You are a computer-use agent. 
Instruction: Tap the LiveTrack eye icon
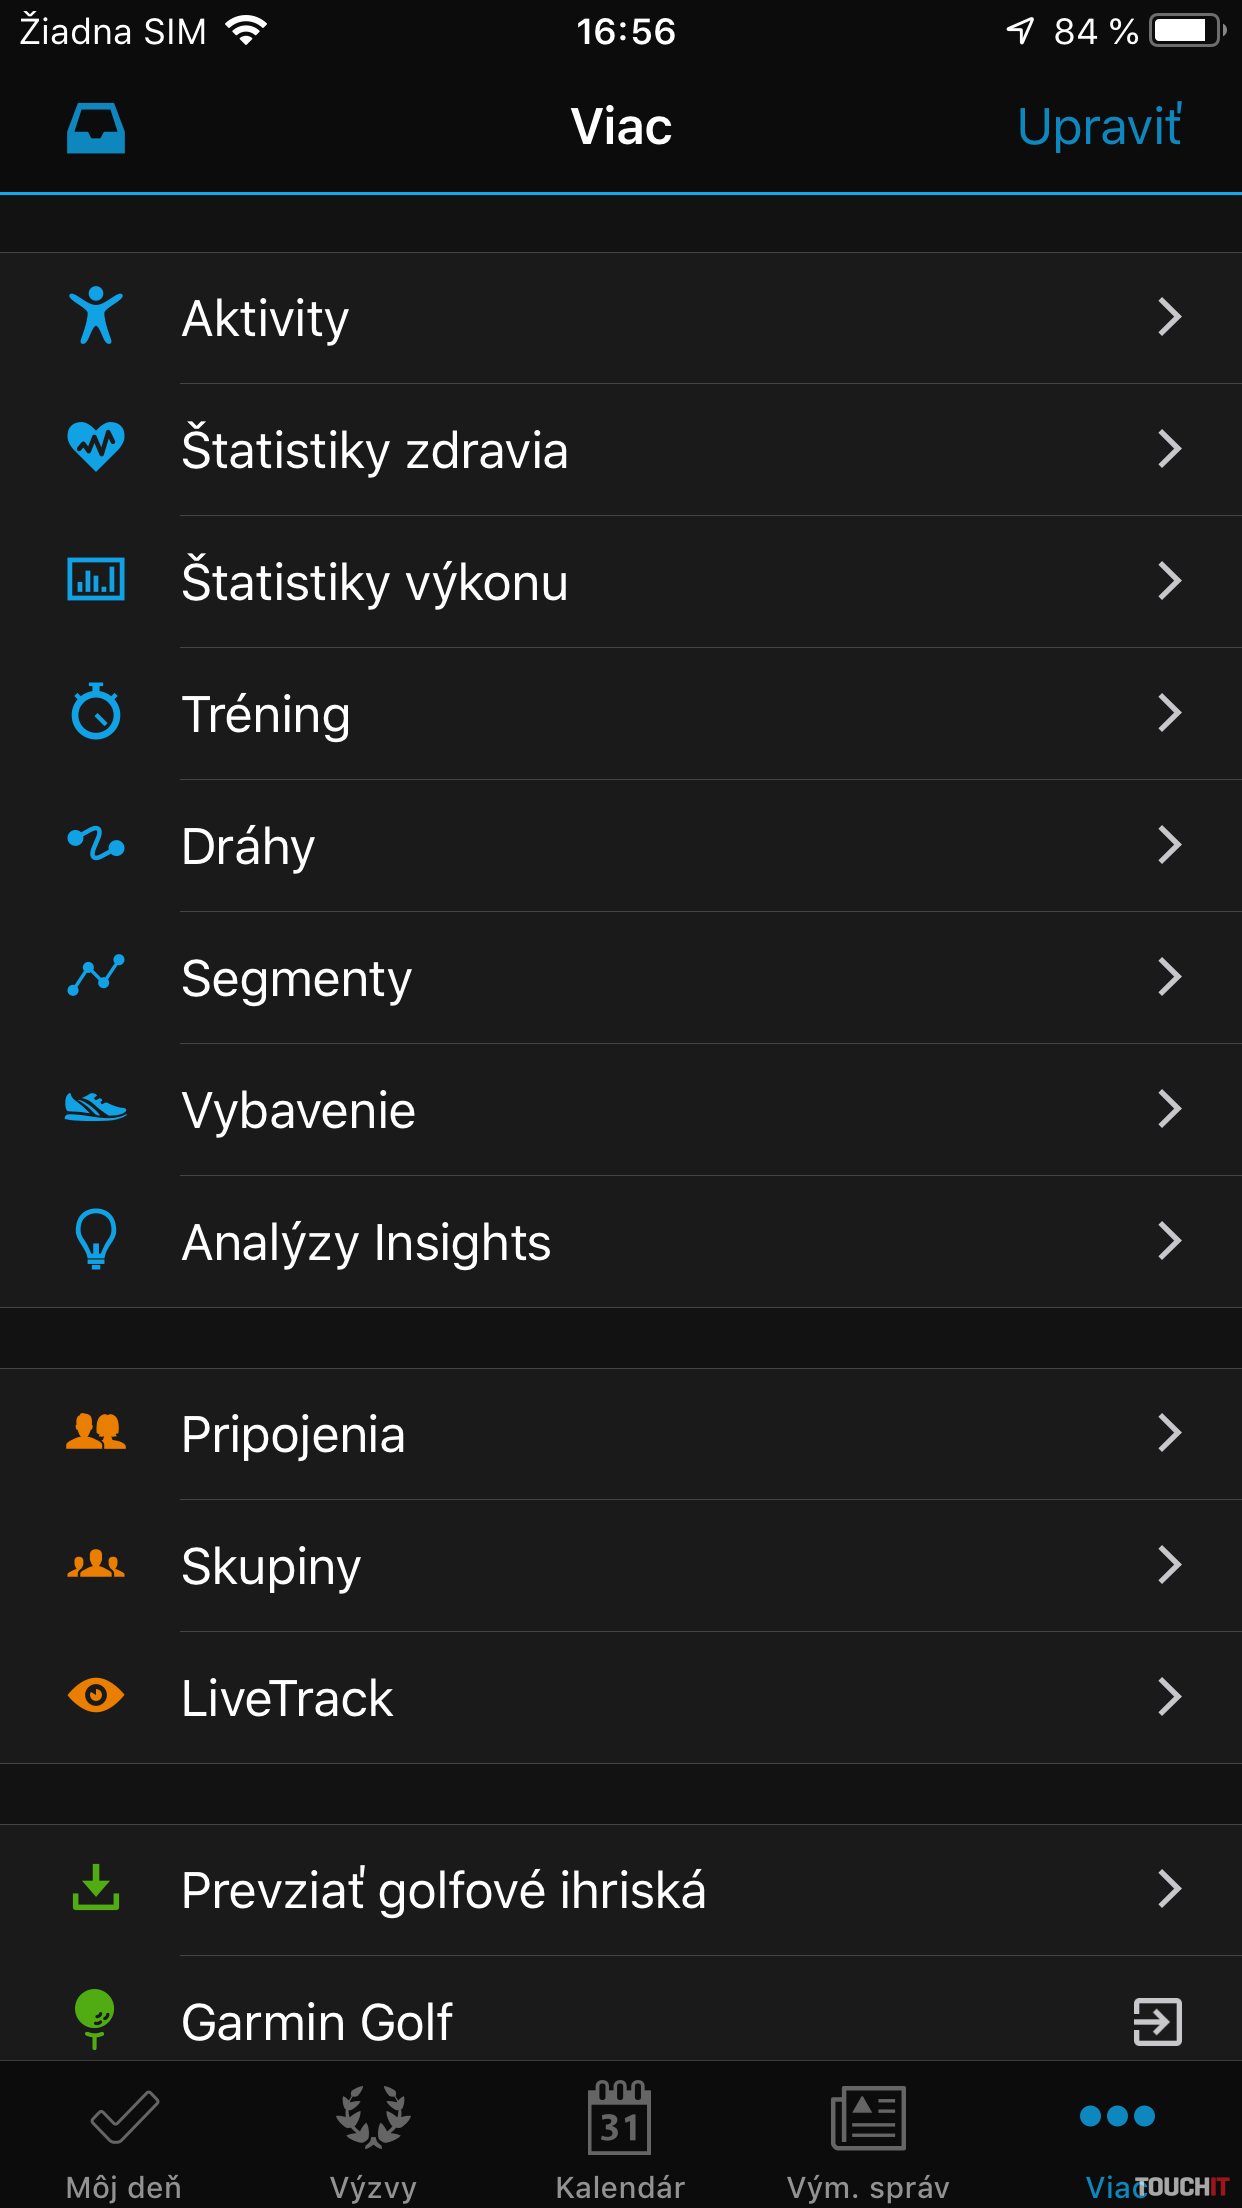(x=96, y=1696)
